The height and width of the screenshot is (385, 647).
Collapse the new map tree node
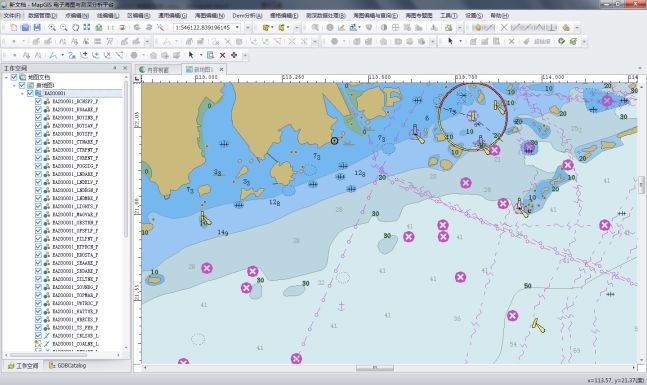pos(14,85)
